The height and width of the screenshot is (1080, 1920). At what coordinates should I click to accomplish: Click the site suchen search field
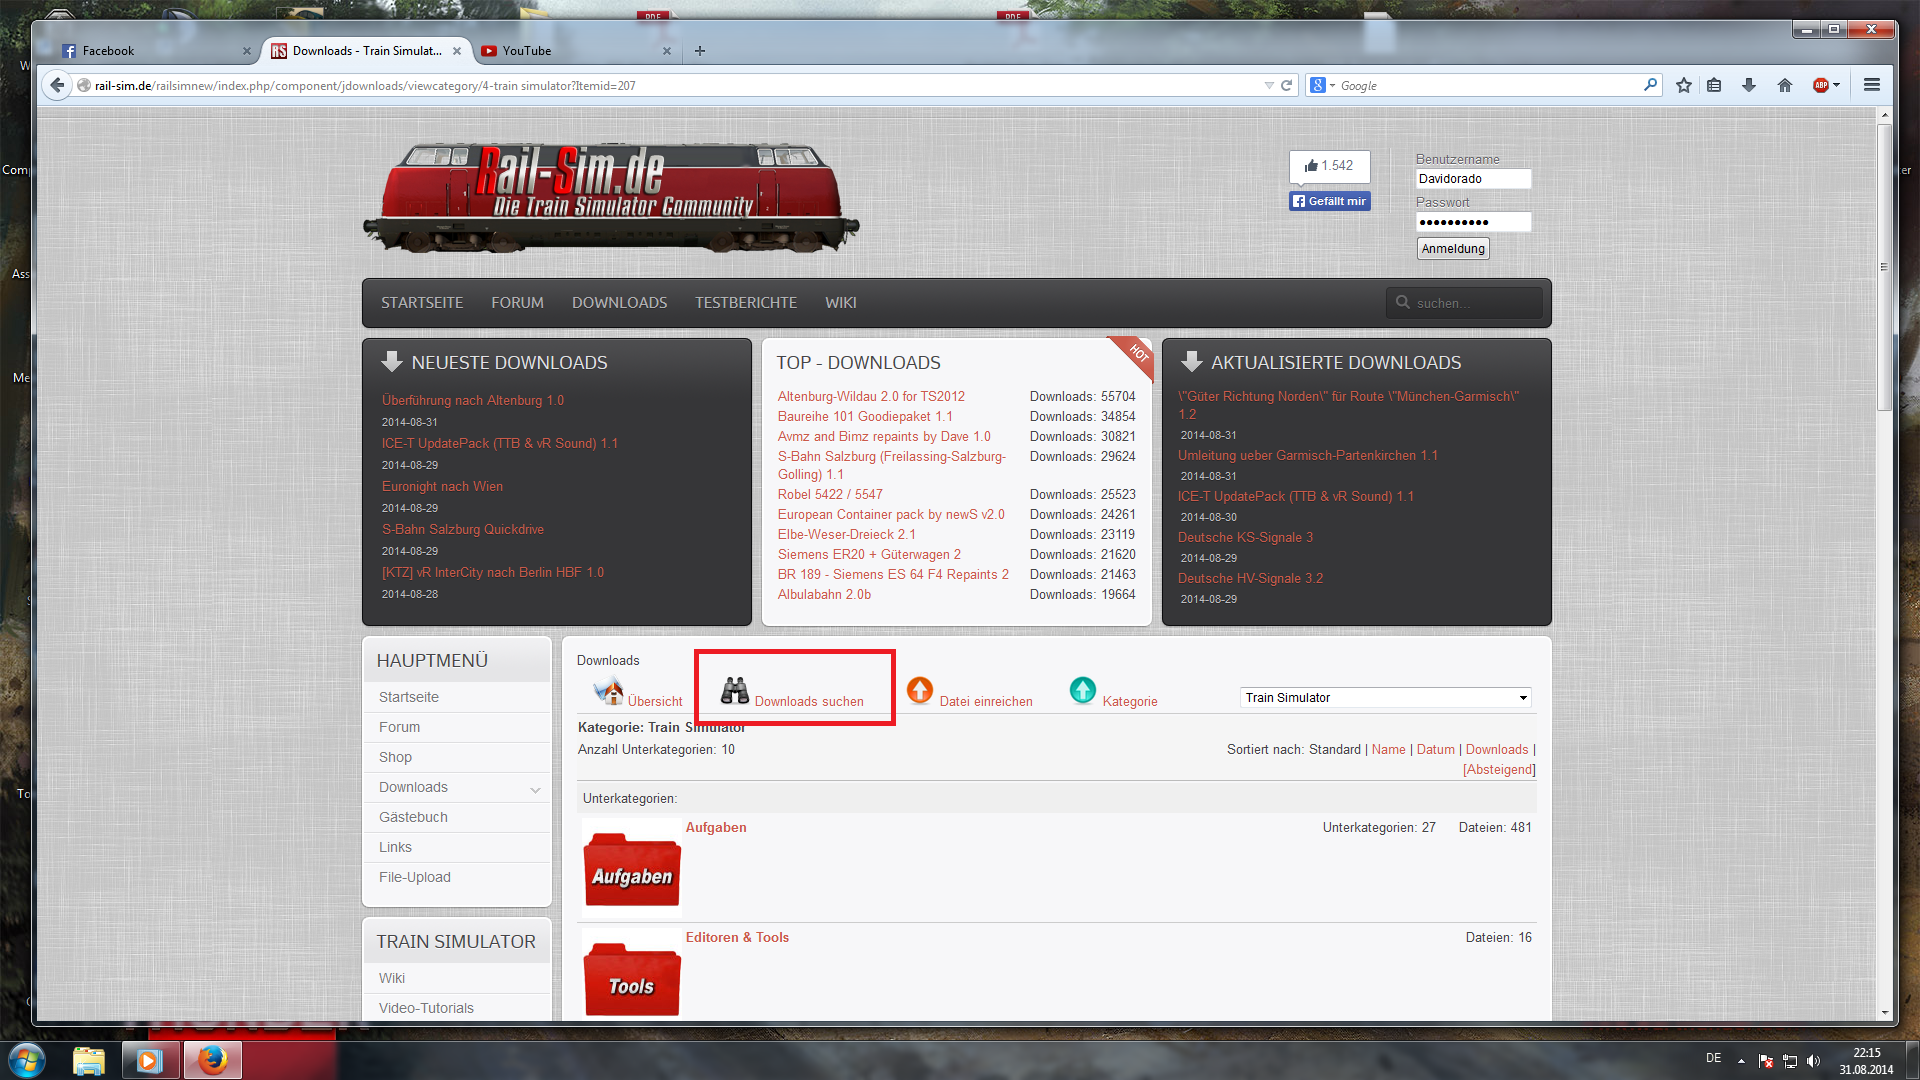[1464, 303]
